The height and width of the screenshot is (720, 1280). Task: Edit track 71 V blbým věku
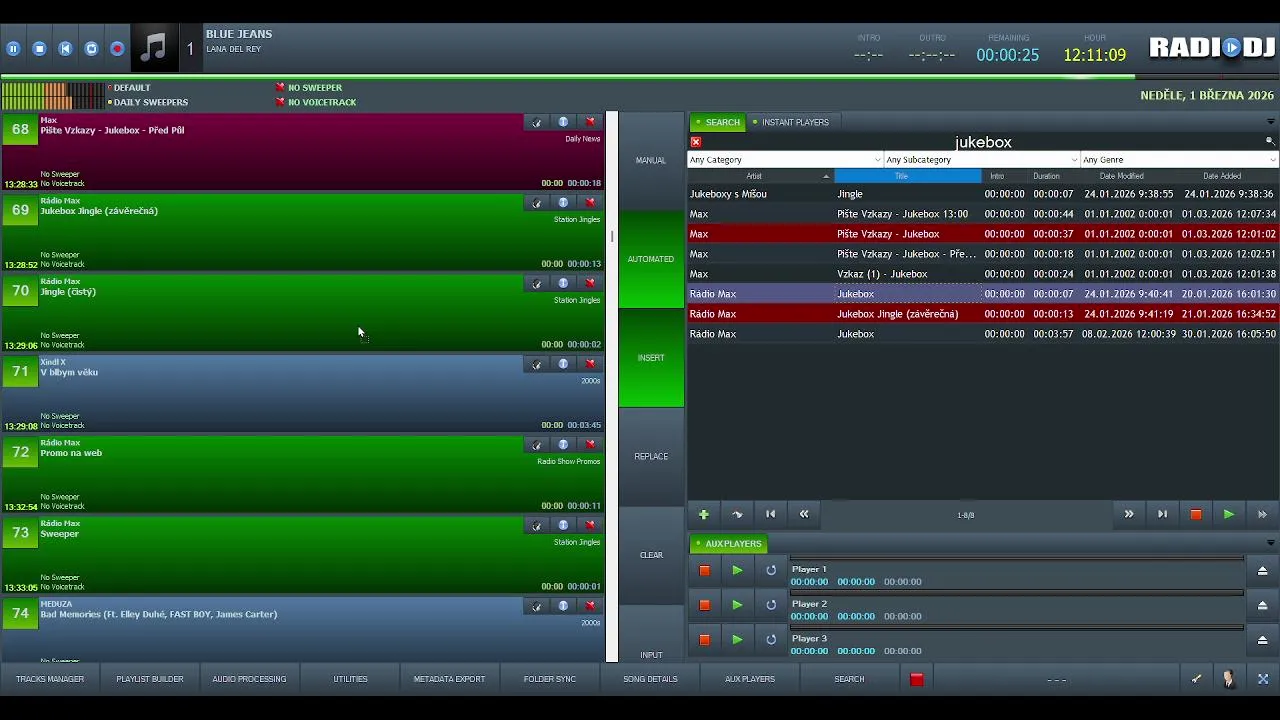click(x=537, y=364)
